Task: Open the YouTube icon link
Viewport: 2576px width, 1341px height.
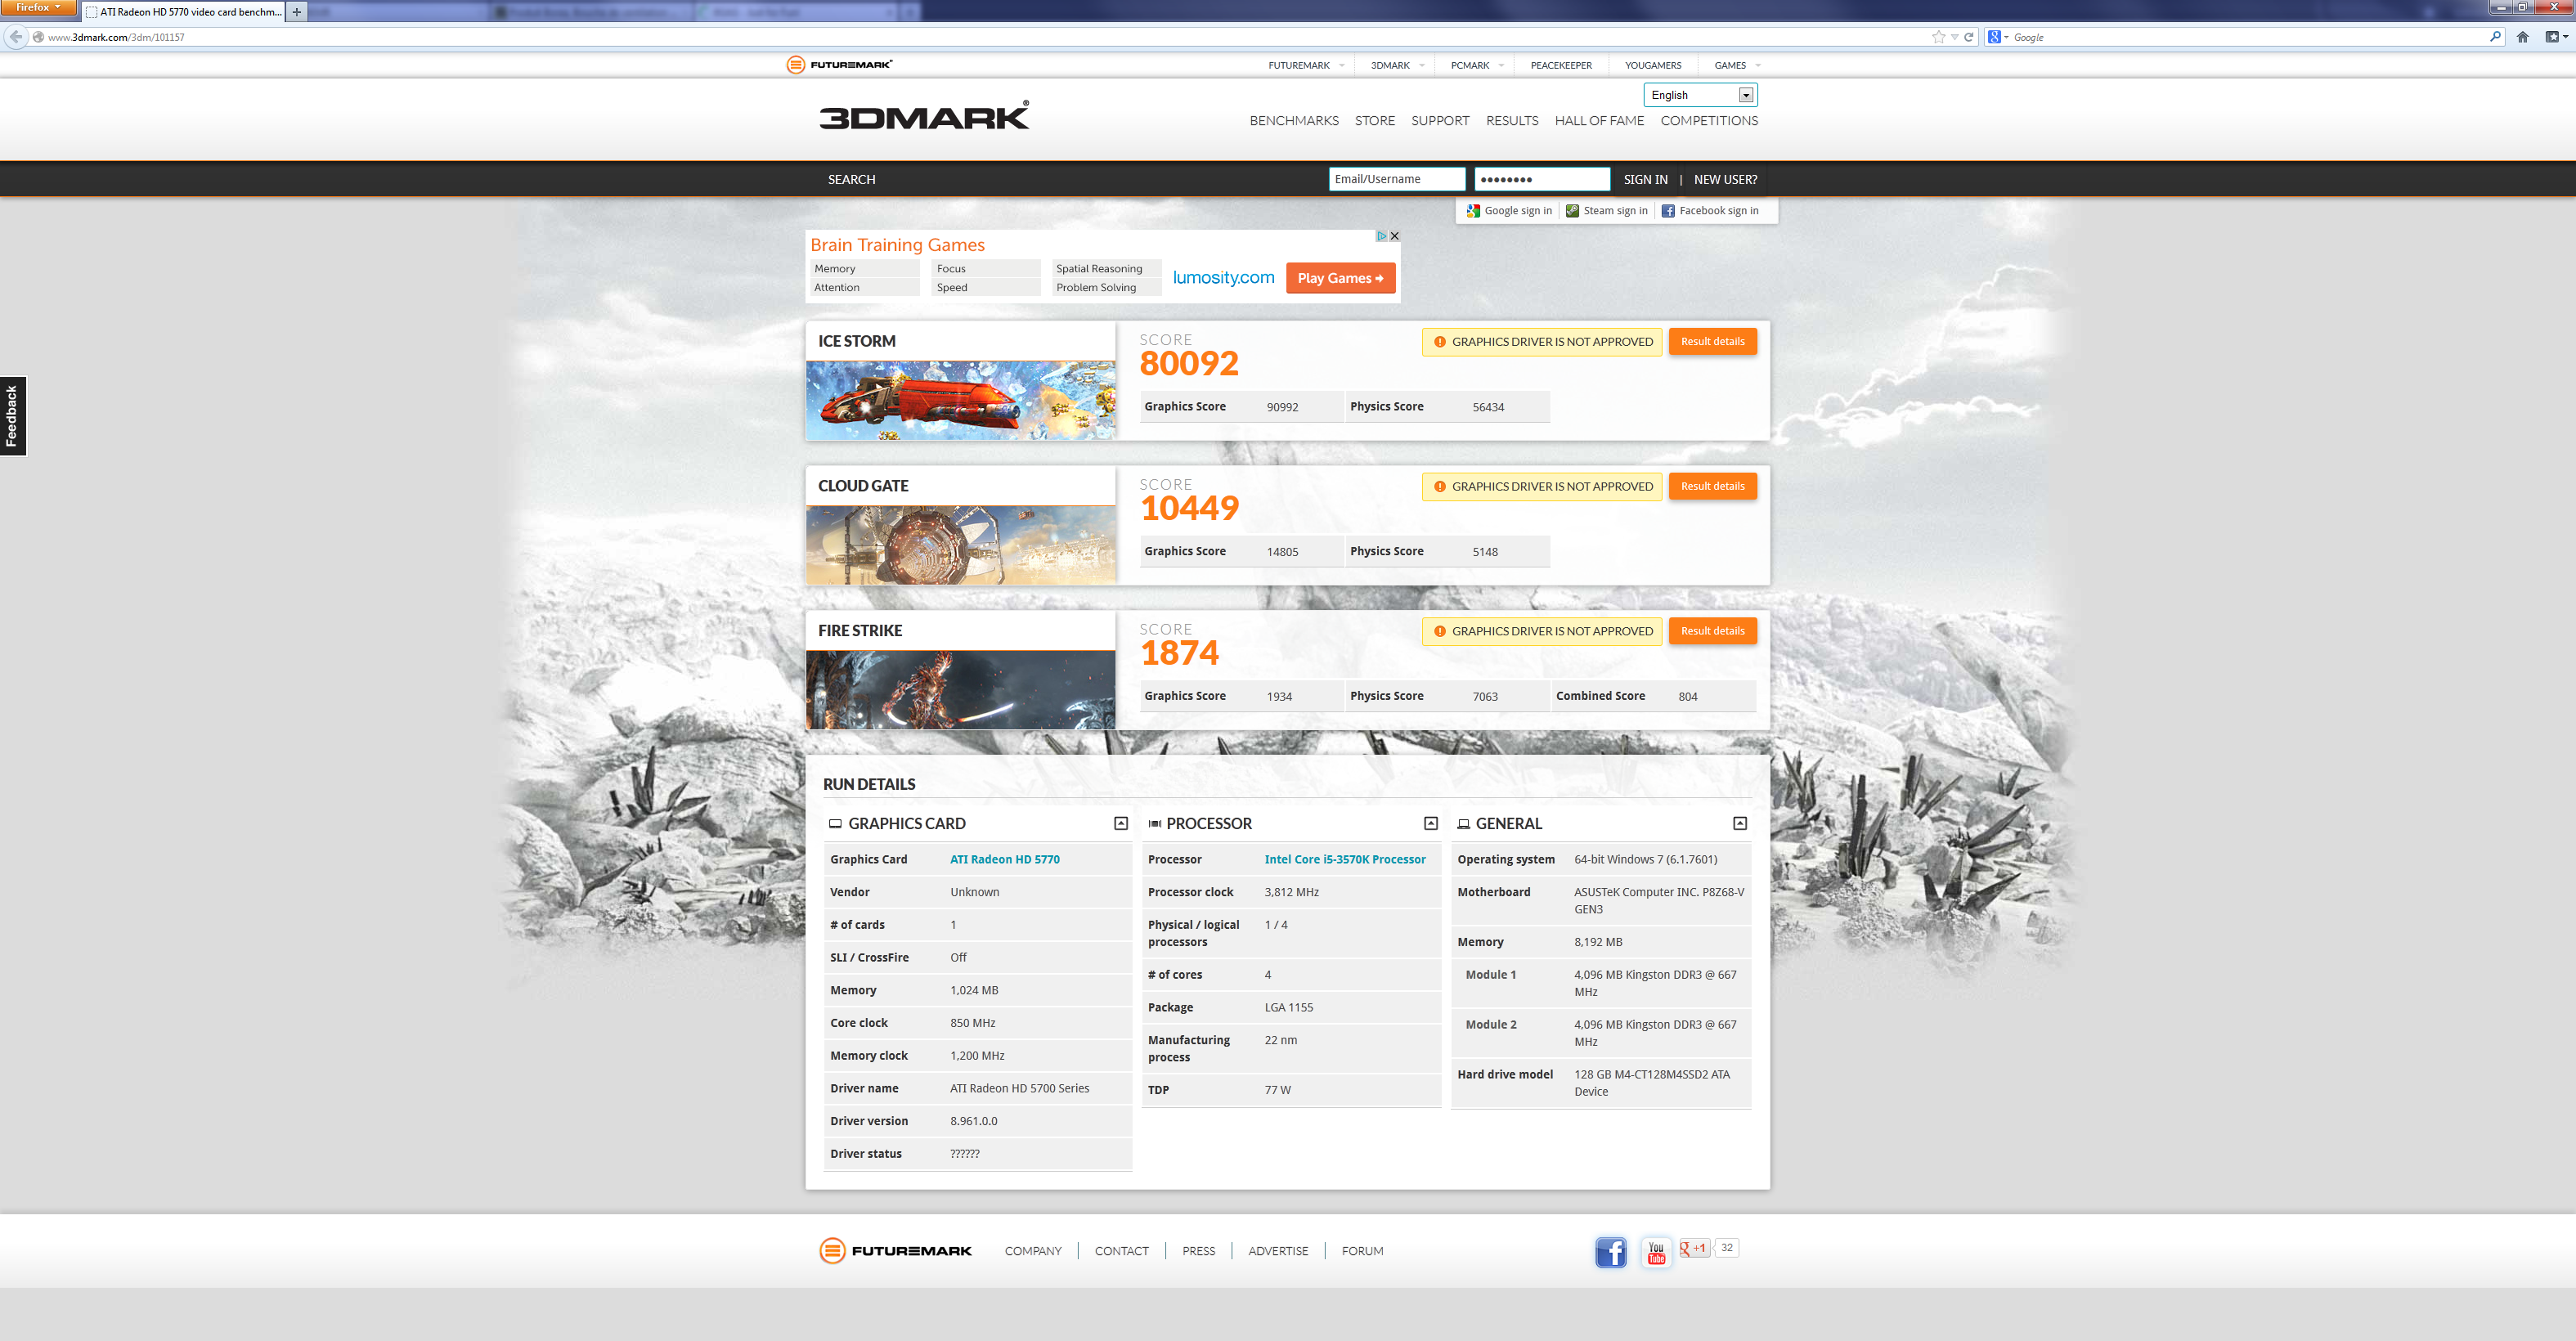Action: (1656, 1252)
